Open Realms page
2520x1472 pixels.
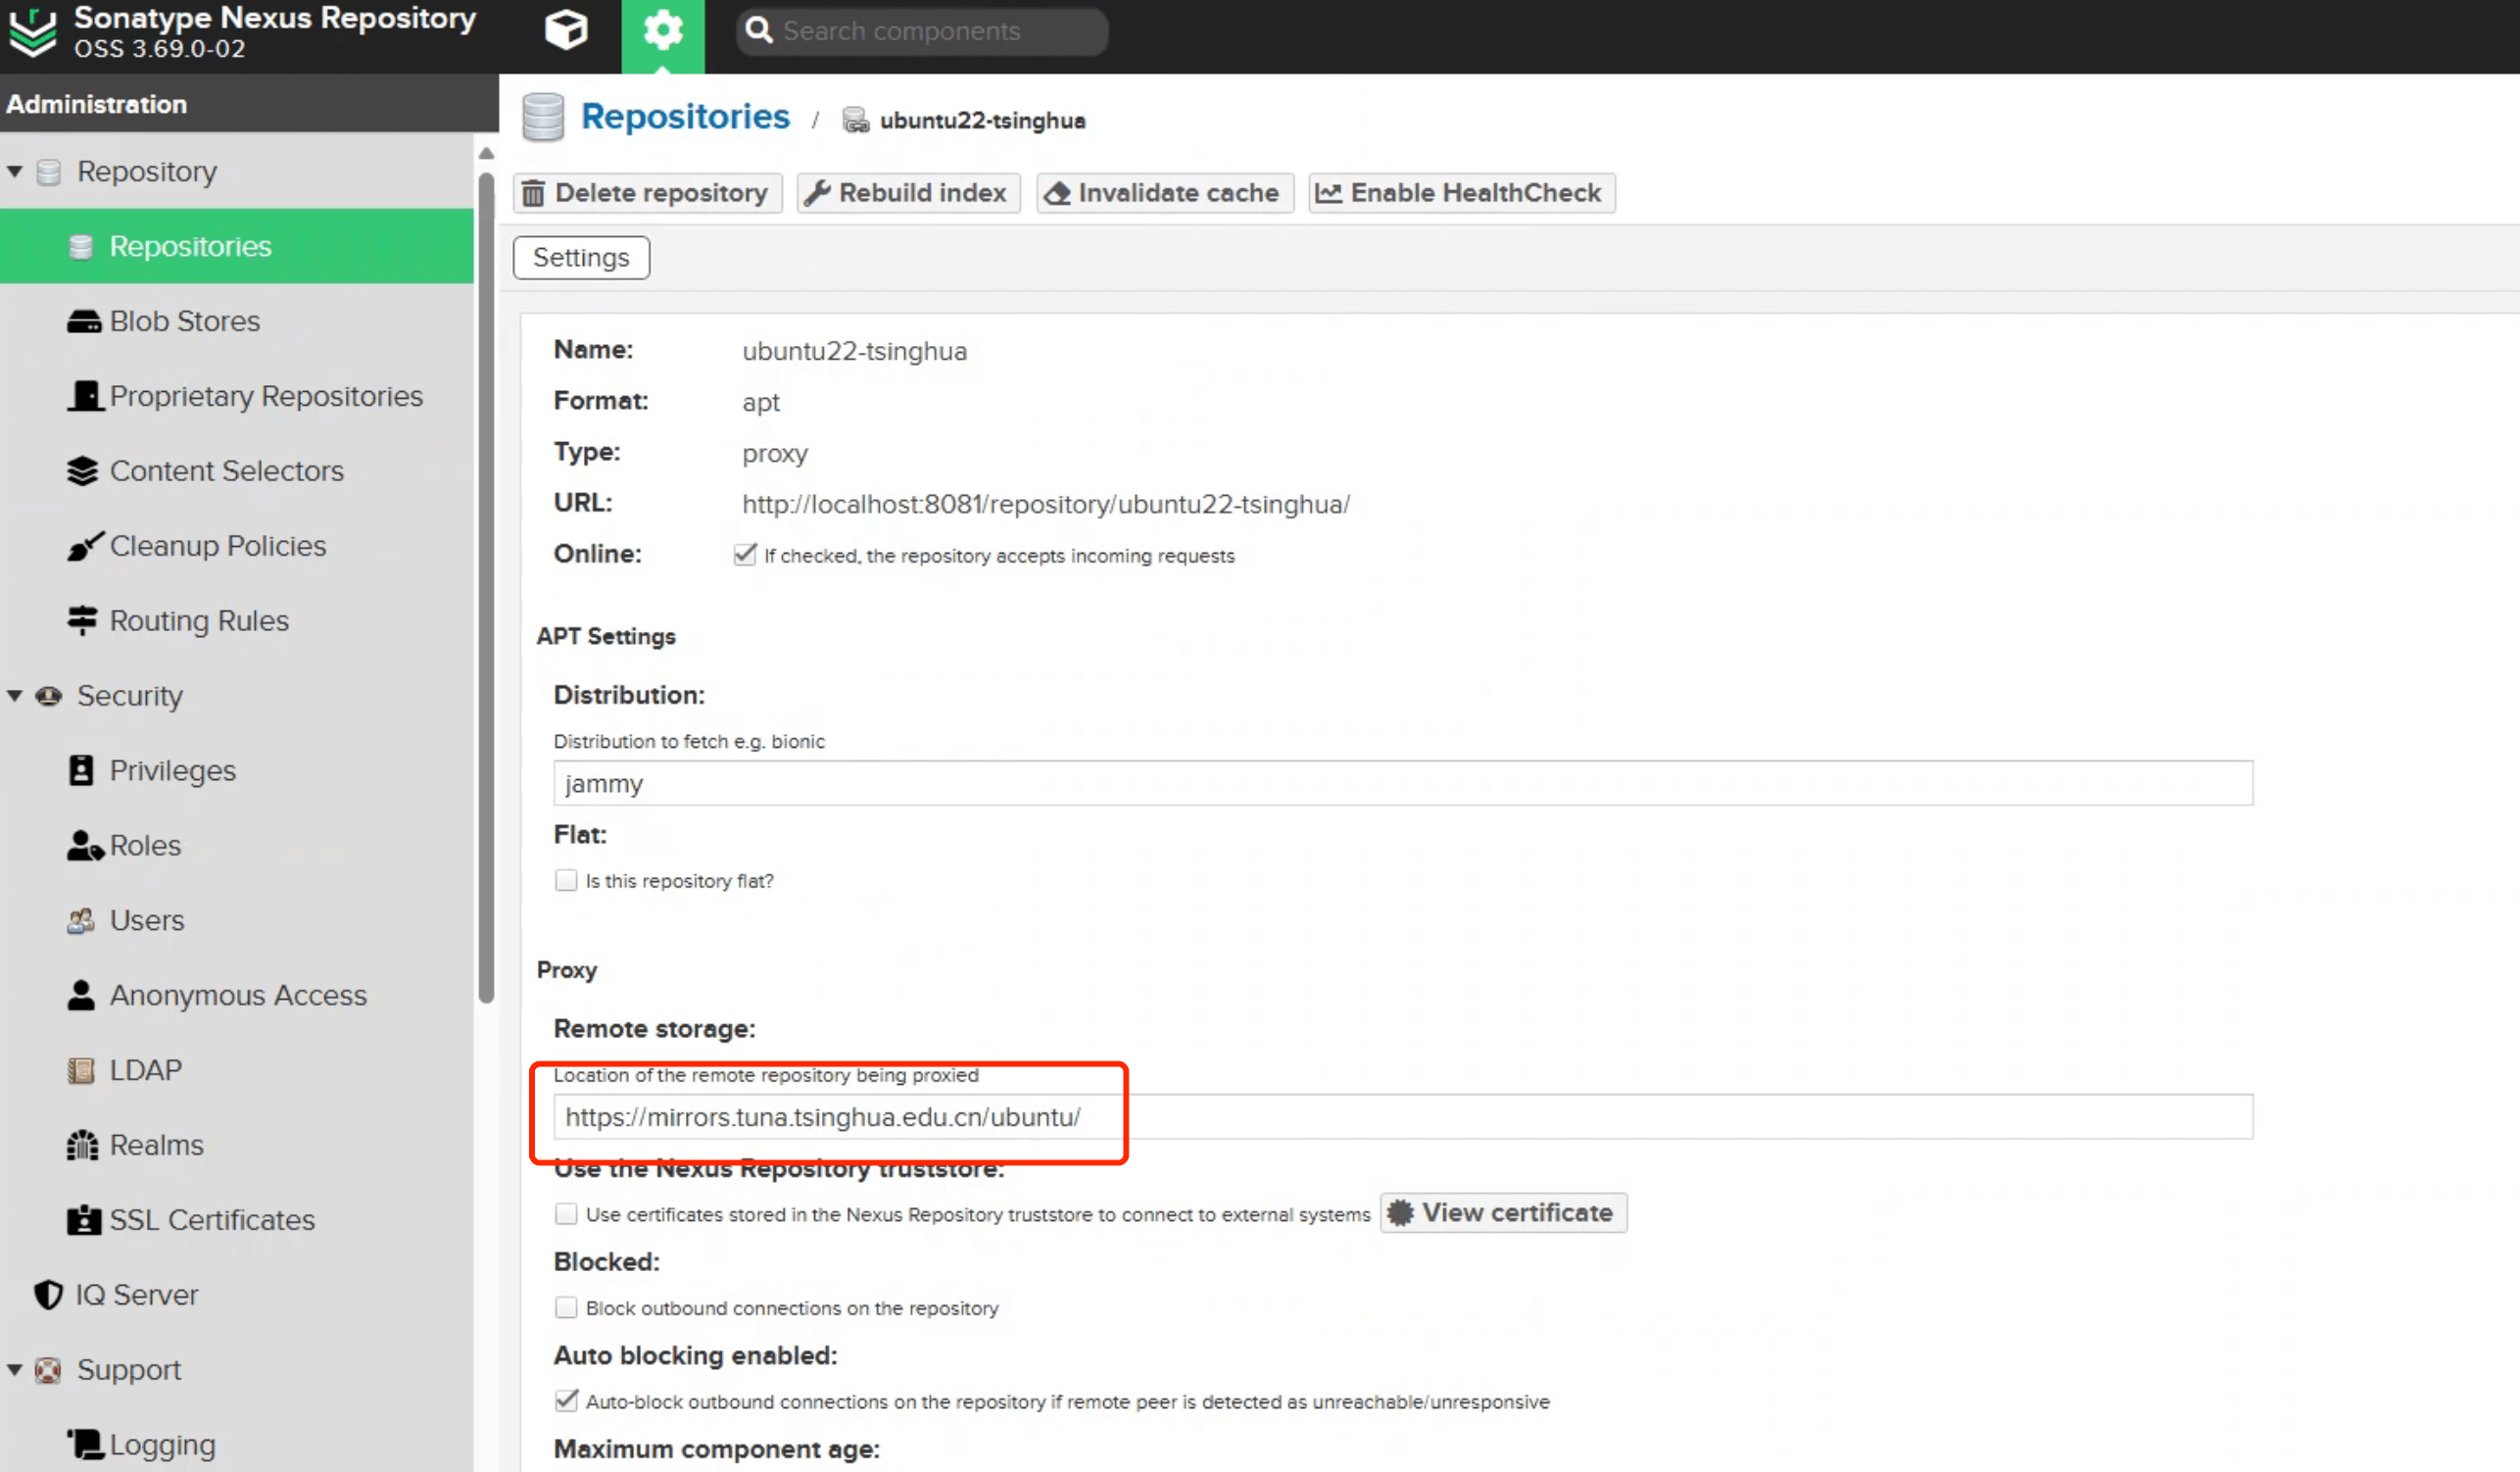click(156, 1145)
